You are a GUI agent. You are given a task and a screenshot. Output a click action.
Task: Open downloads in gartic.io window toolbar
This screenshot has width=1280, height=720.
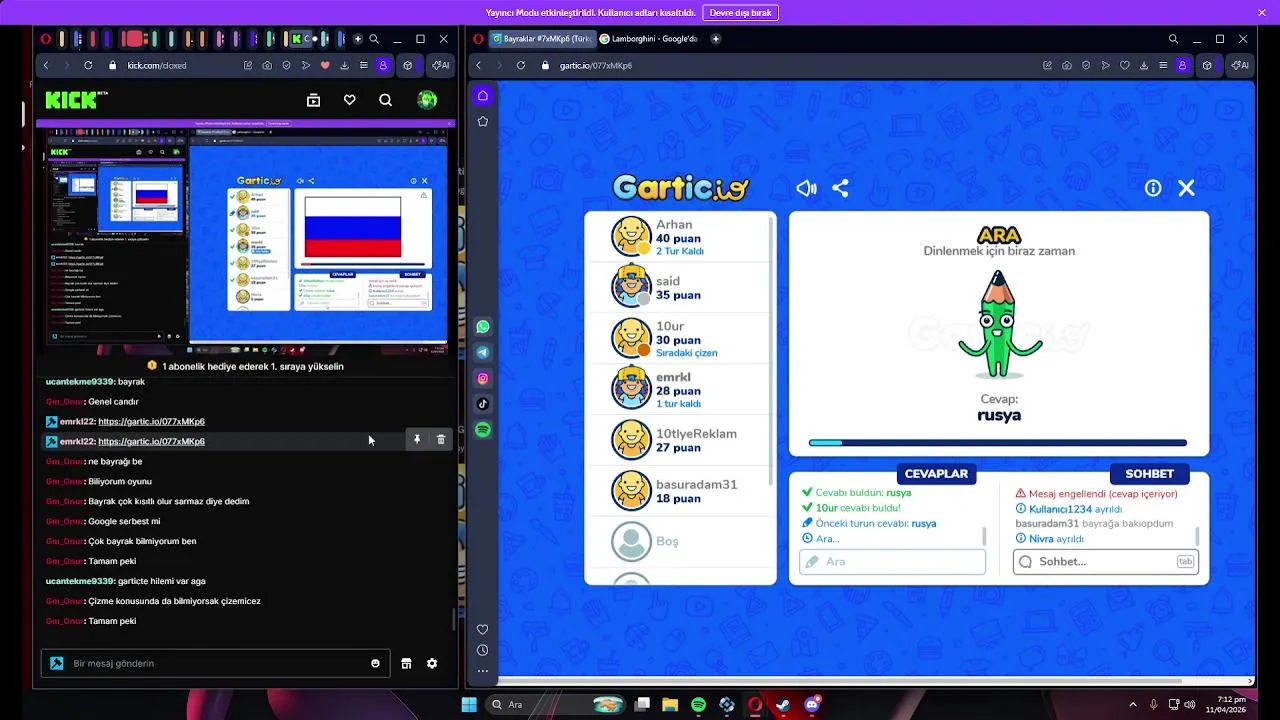click(1144, 65)
